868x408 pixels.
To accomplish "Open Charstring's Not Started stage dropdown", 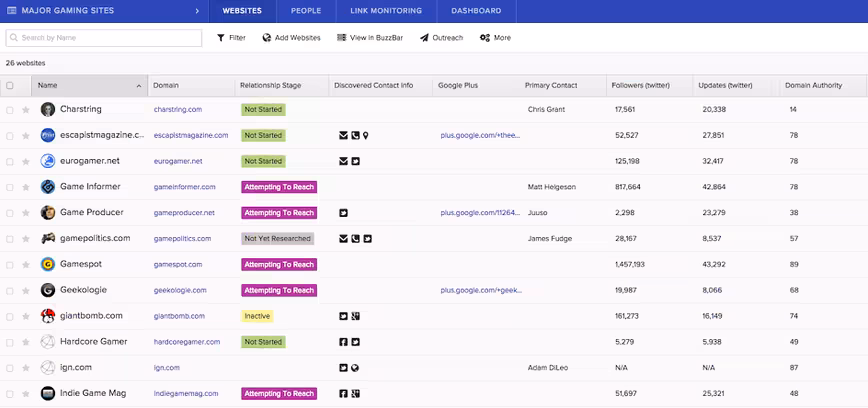I will point(263,110).
